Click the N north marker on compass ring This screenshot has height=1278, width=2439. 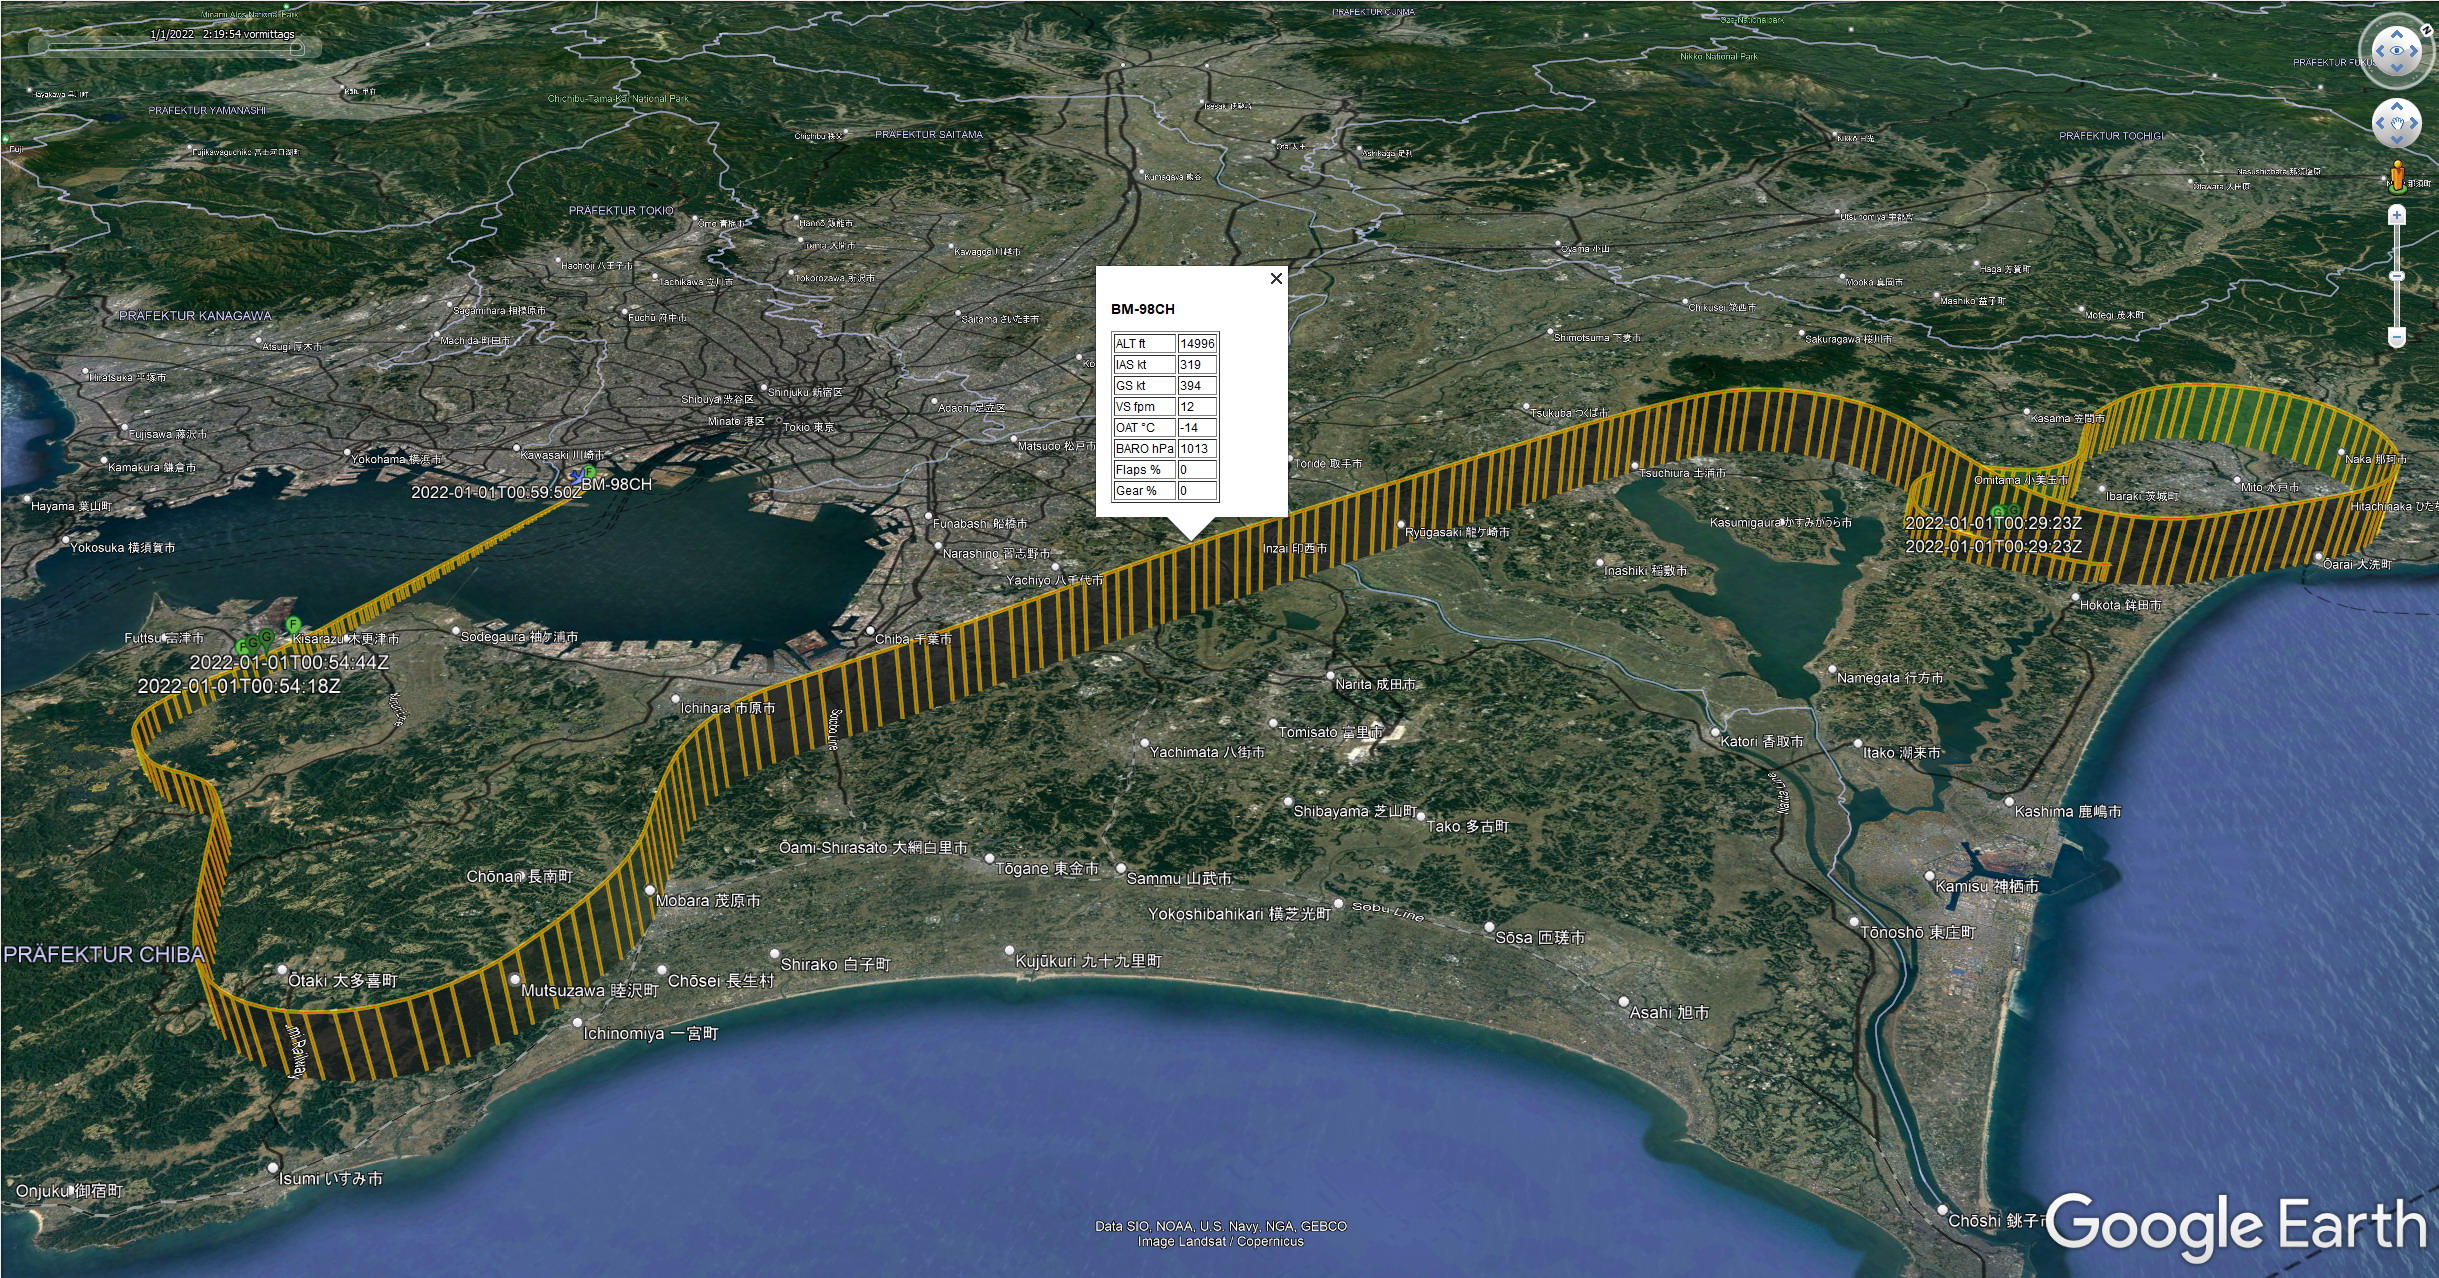(2425, 30)
